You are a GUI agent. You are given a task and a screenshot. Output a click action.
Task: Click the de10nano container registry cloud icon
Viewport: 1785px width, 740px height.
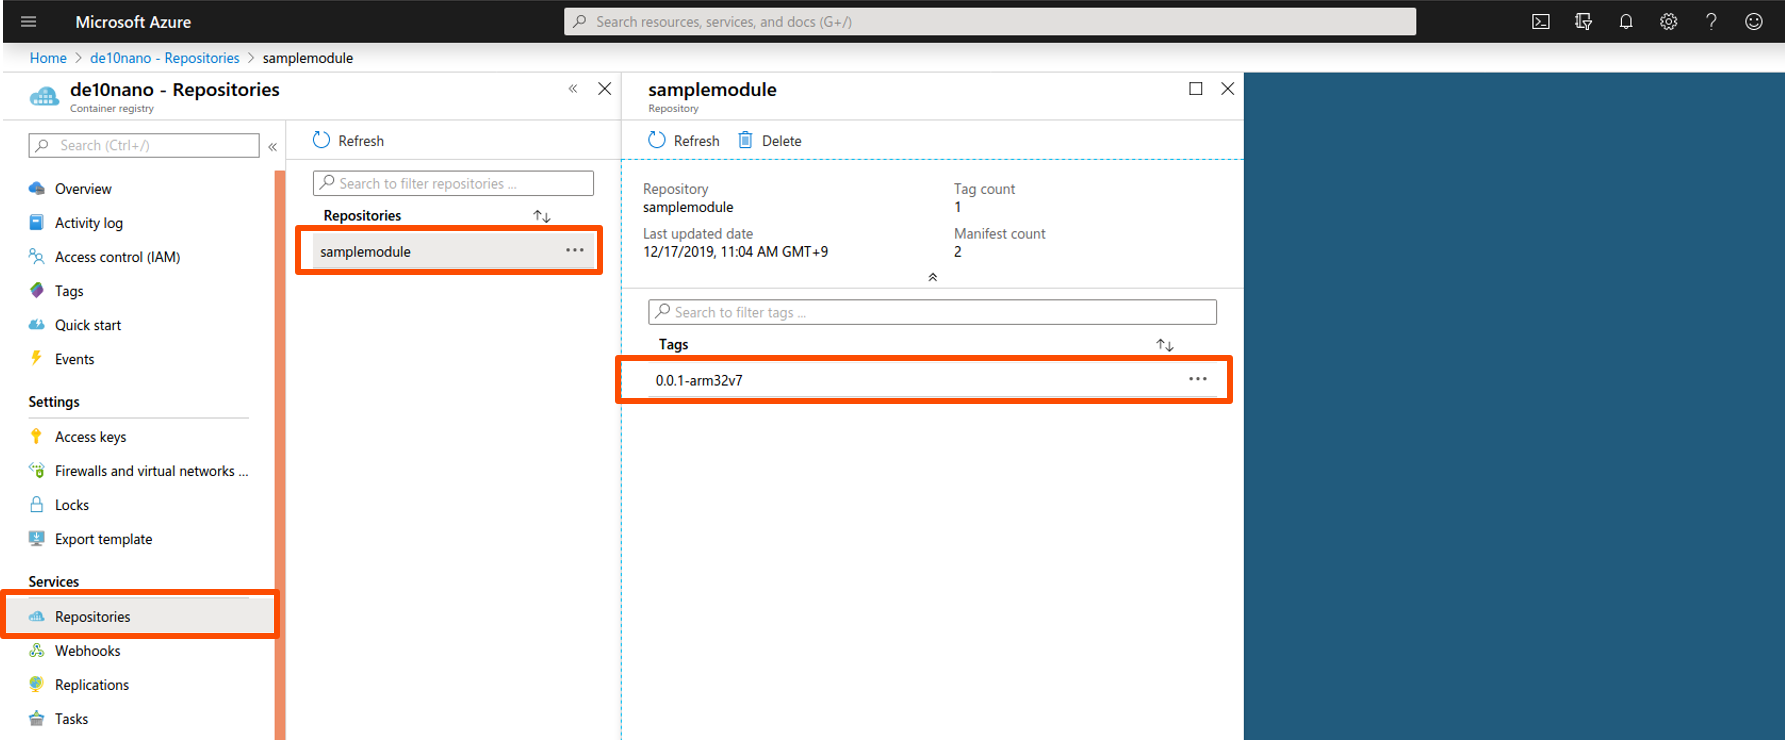[44, 96]
